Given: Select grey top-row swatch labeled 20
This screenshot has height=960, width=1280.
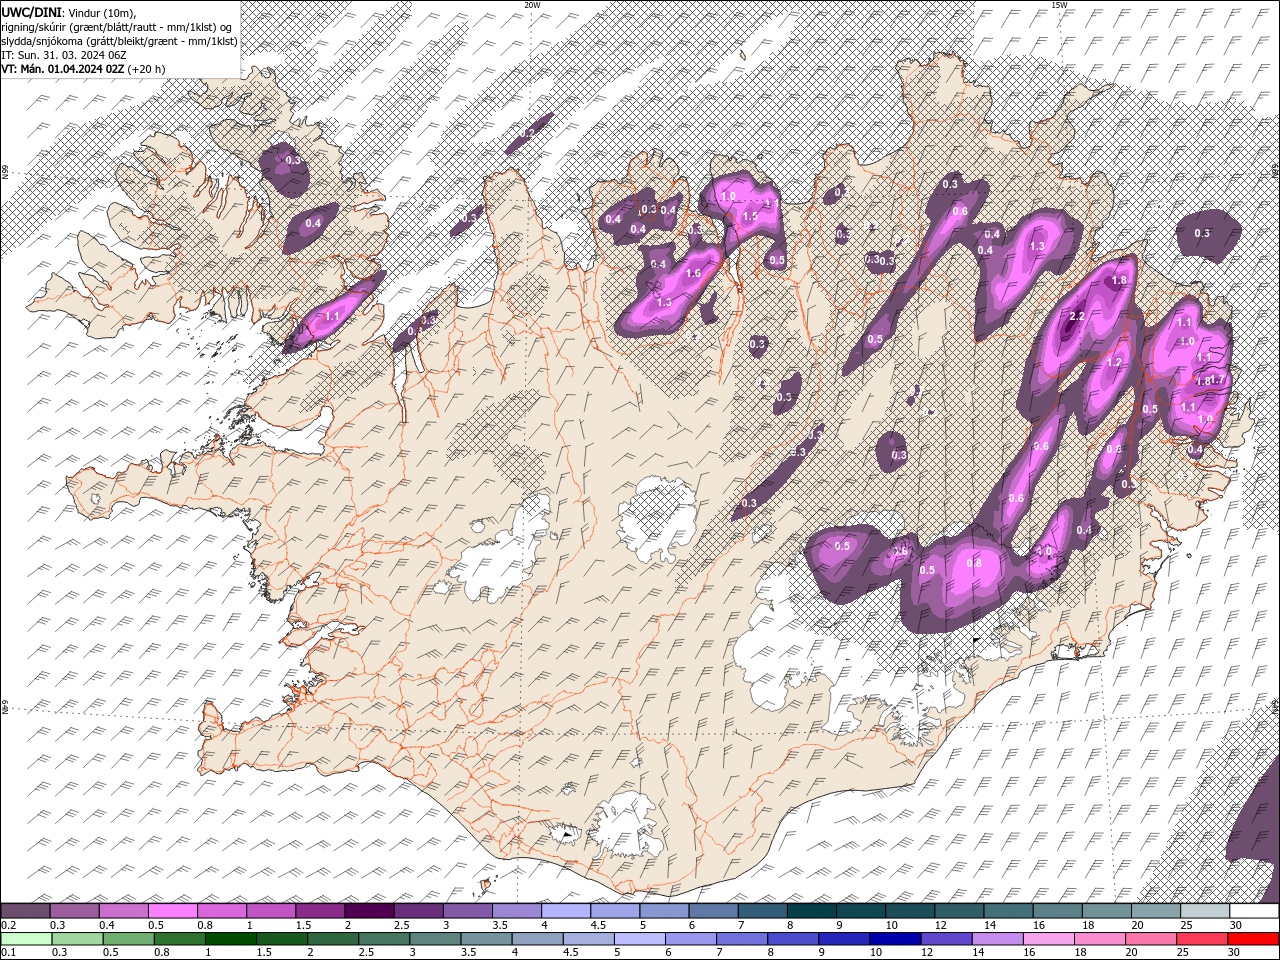Looking at the screenshot, I should 1155,911.
